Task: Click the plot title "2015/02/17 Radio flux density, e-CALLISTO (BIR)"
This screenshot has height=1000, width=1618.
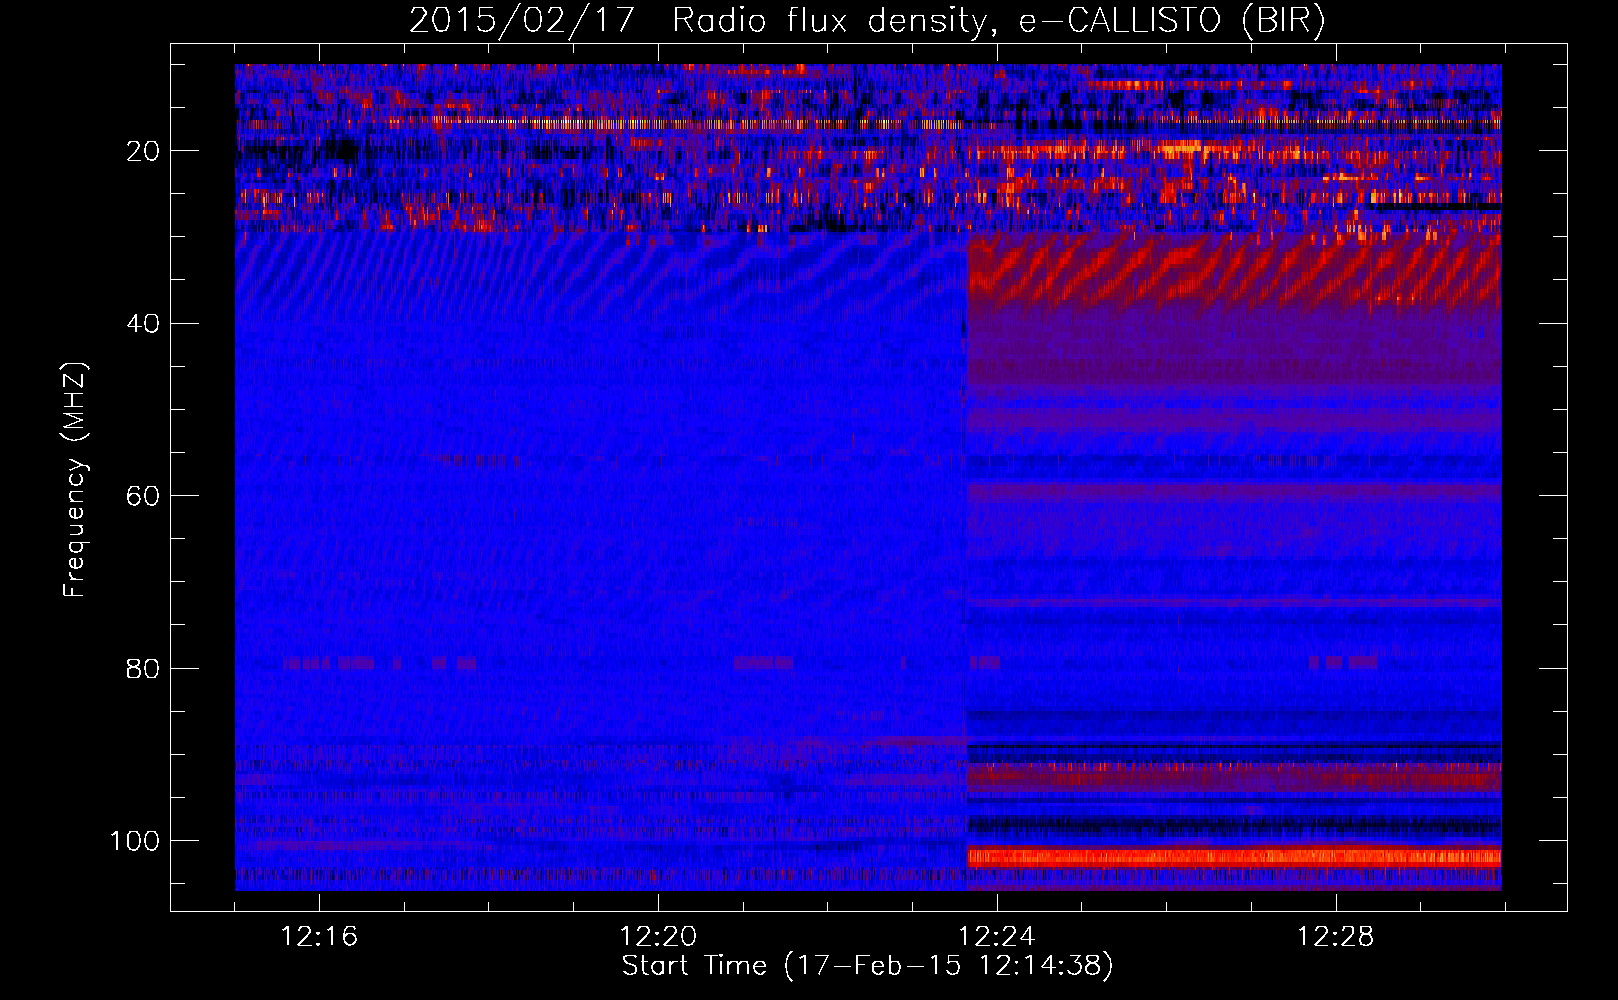Action: pos(867,20)
